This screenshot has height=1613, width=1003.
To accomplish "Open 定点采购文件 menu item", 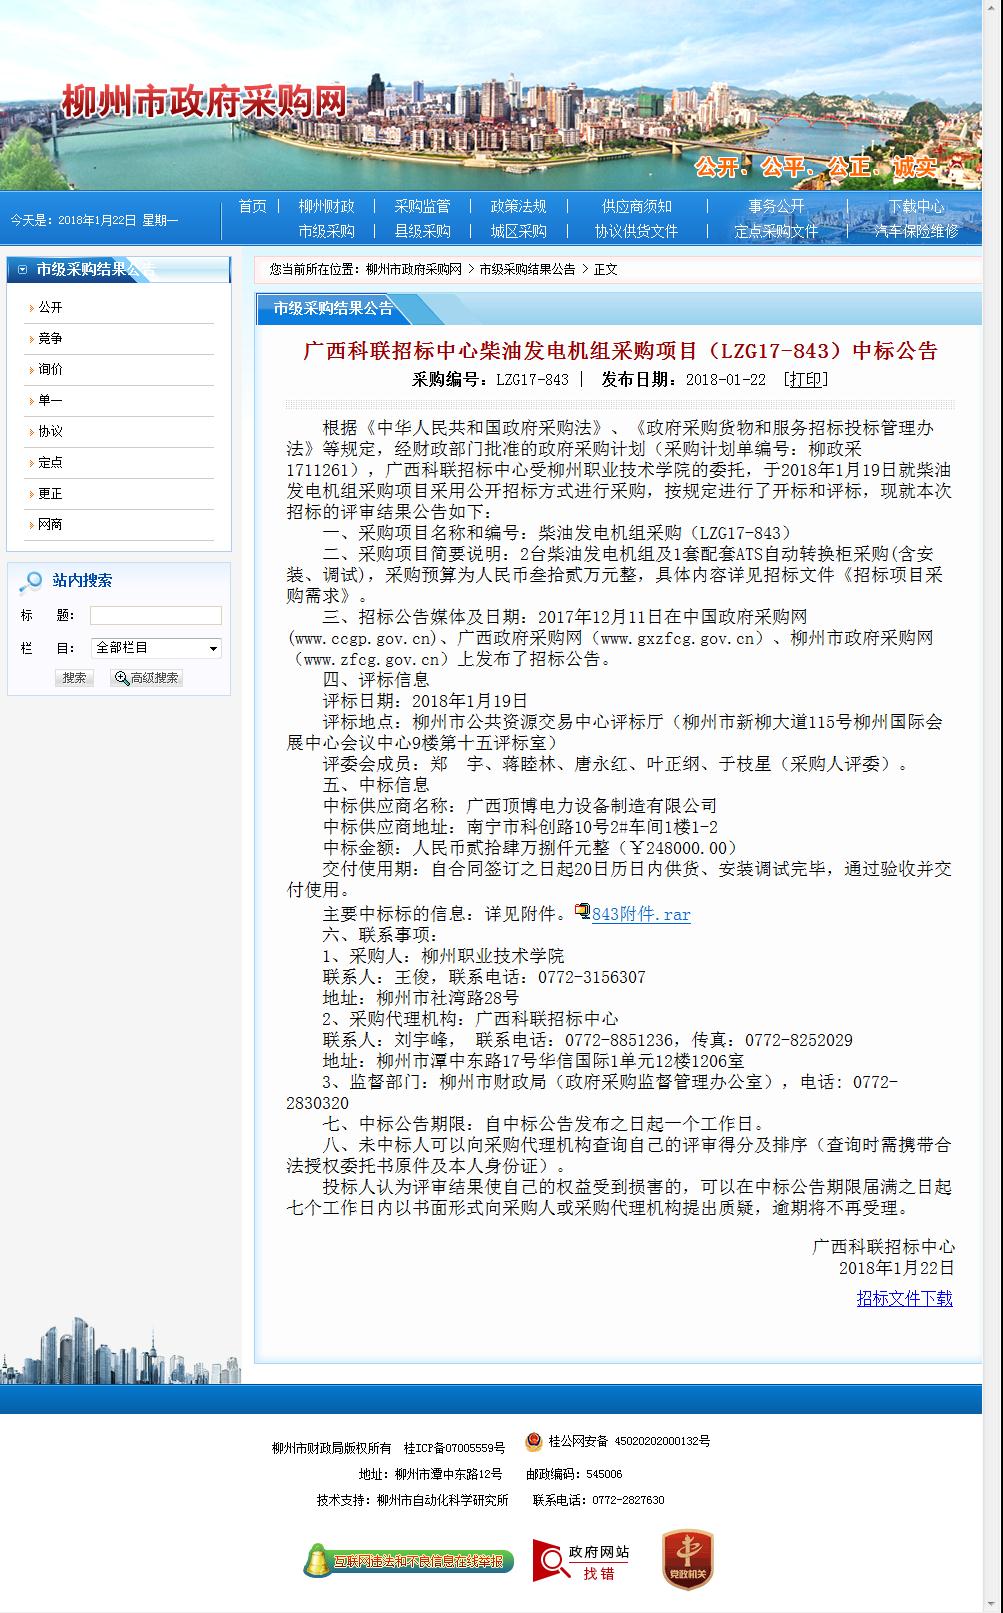I will pyautogui.click(x=776, y=231).
